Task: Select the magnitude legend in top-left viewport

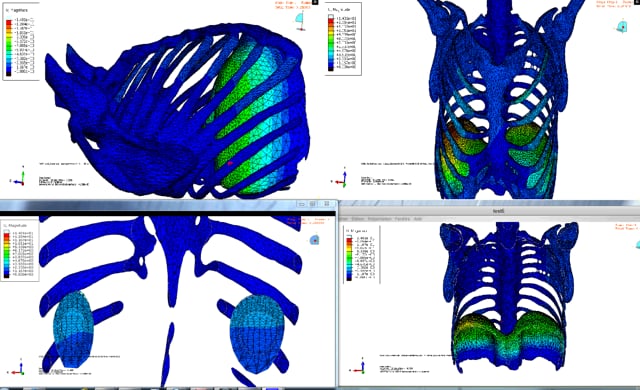Action: (20, 41)
